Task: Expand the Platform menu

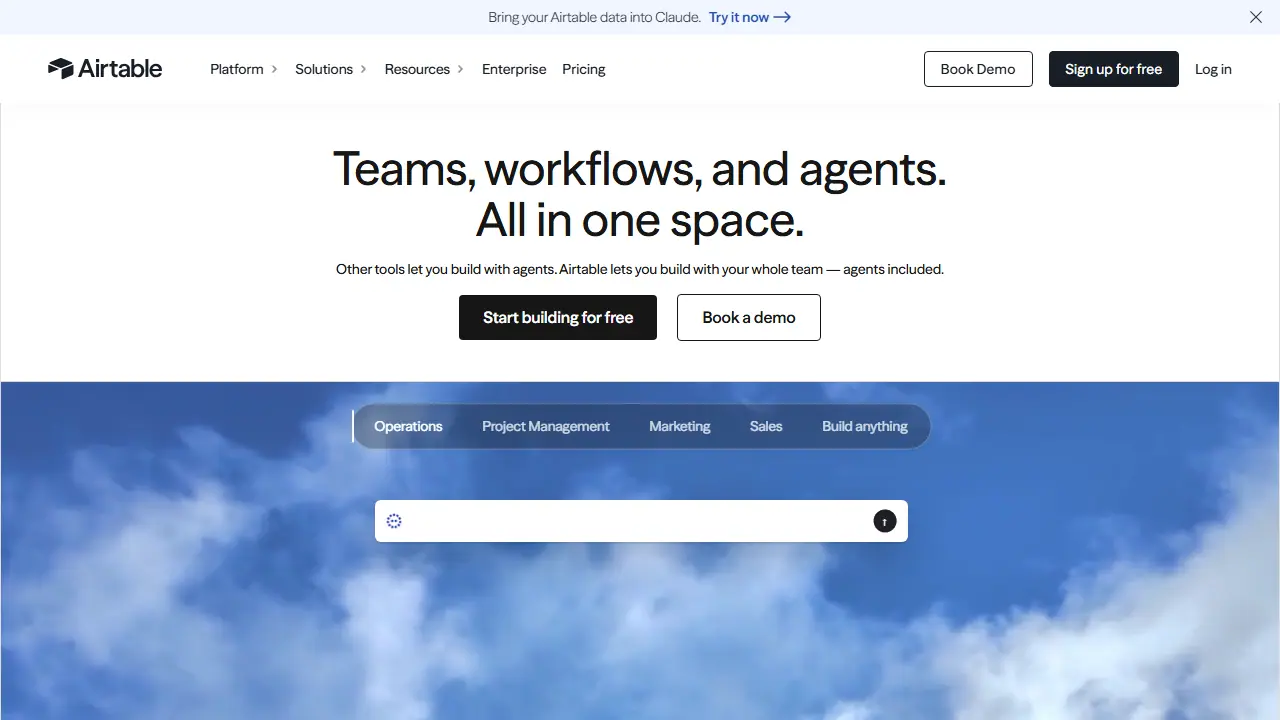Action: (x=244, y=69)
